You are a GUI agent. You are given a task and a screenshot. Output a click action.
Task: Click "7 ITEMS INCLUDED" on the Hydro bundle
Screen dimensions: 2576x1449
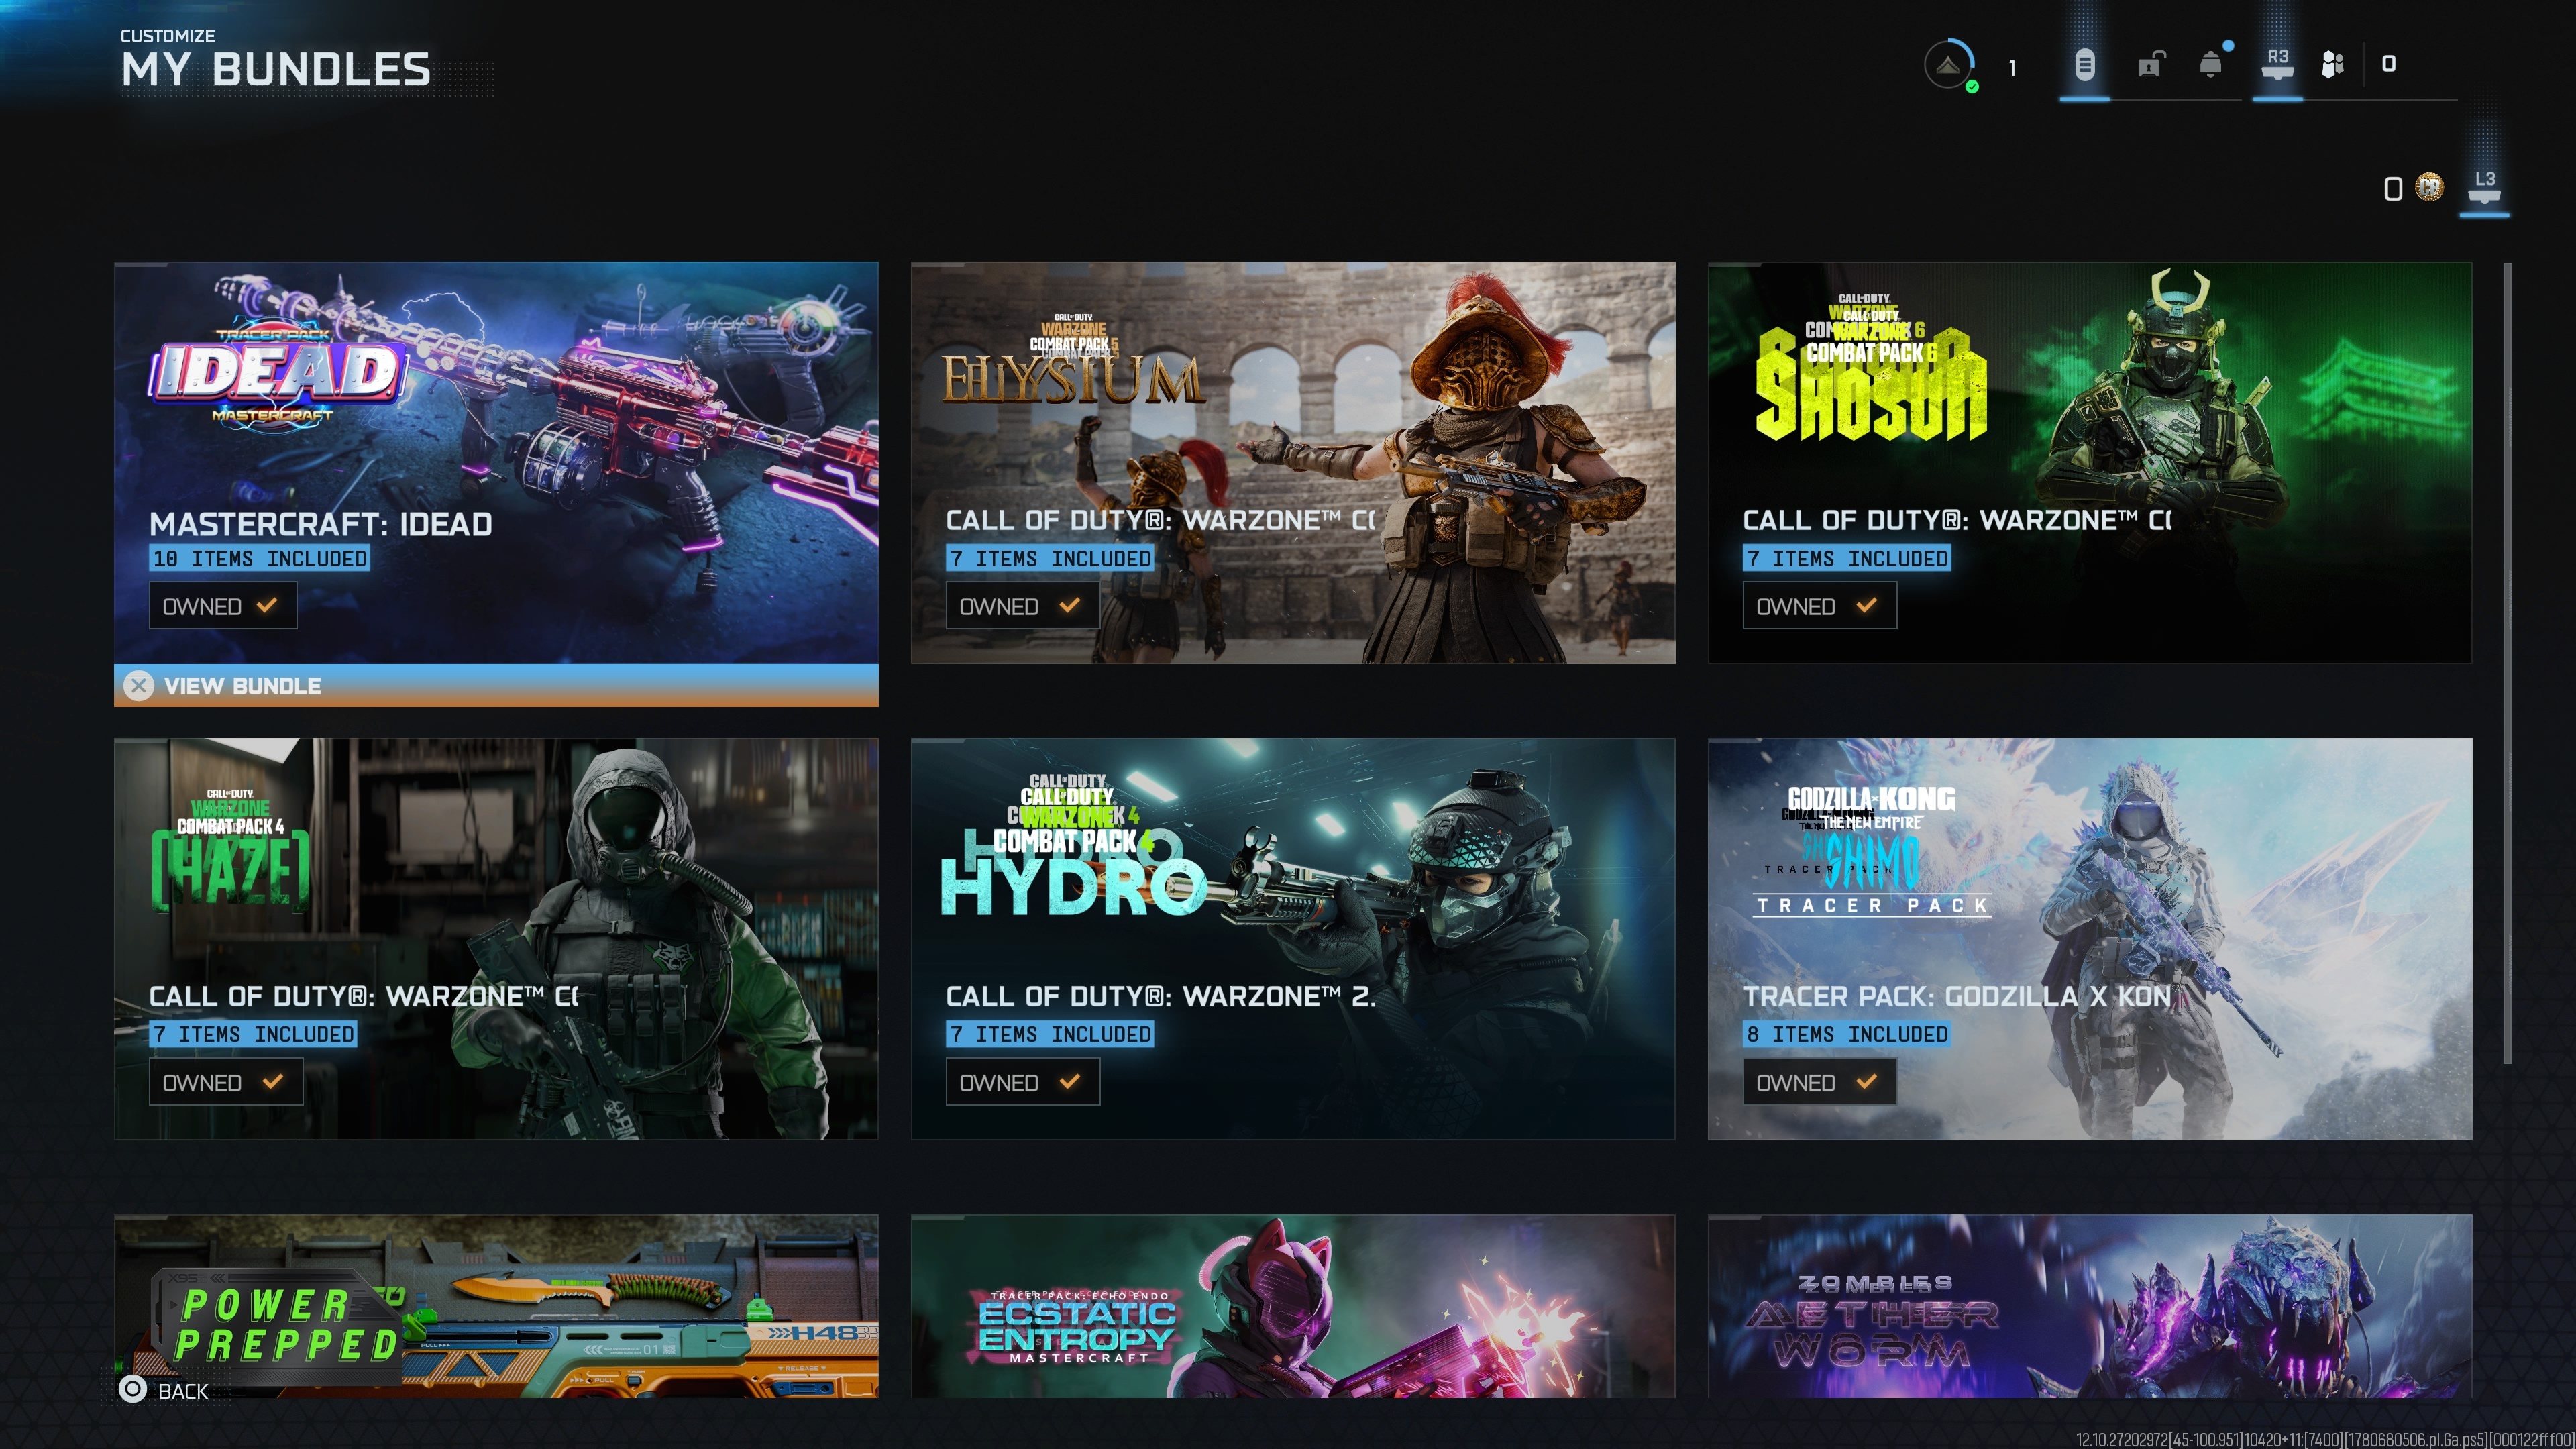click(x=1050, y=1034)
